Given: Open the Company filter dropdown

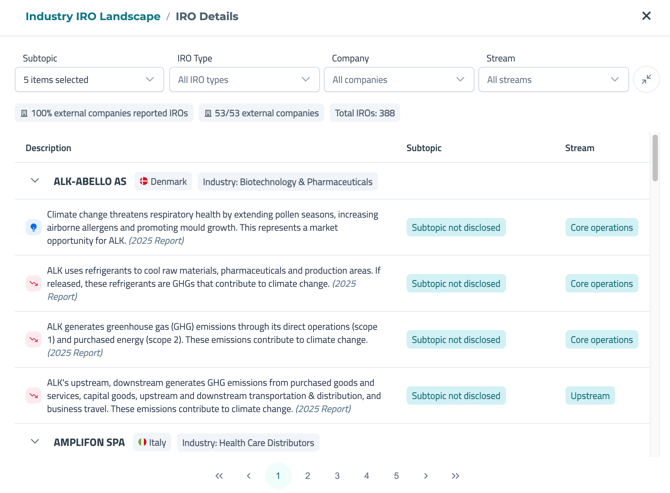Looking at the screenshot, I should click(x=398, y=80).
